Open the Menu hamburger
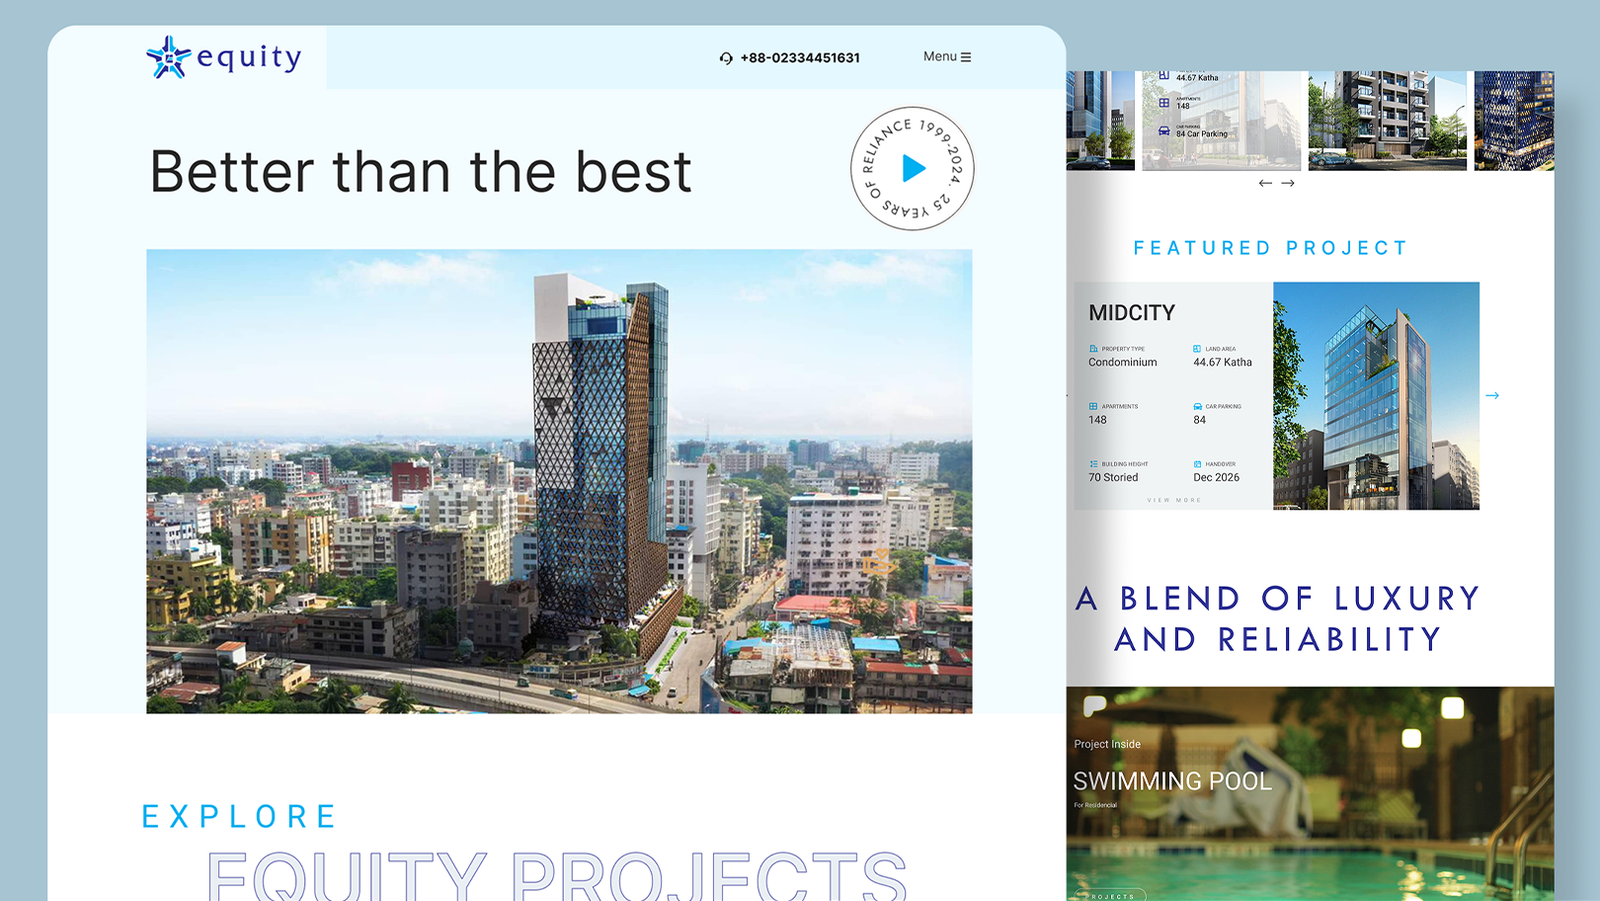1600x901 pixels. (x=947, y=57)
